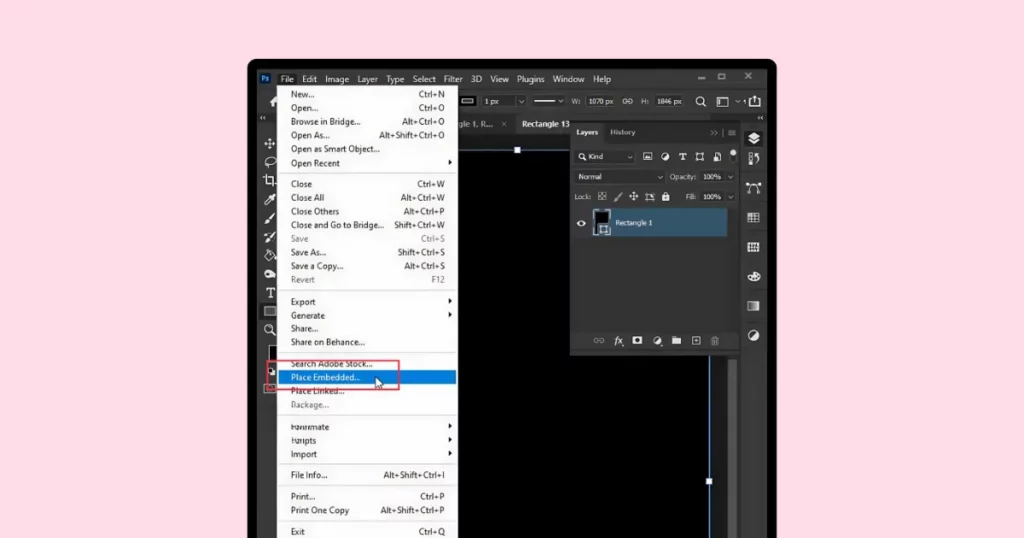Select the Type tool
Screen dimensions: 1024x538
(270, 293)
